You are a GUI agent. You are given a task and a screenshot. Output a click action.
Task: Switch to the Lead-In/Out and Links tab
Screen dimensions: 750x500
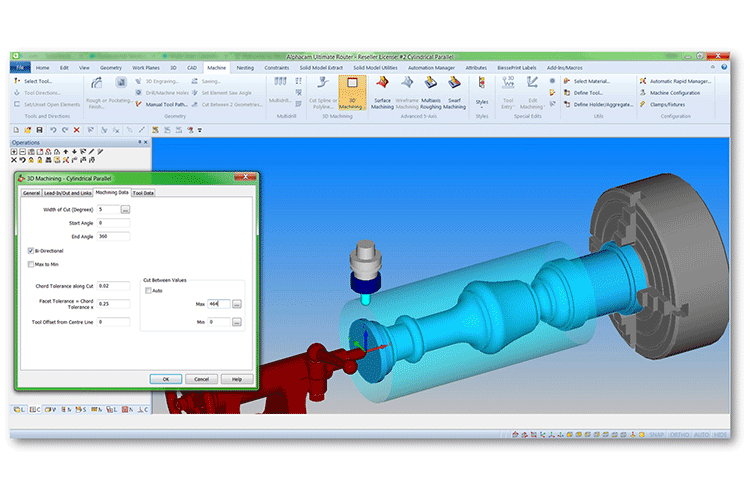67,193
